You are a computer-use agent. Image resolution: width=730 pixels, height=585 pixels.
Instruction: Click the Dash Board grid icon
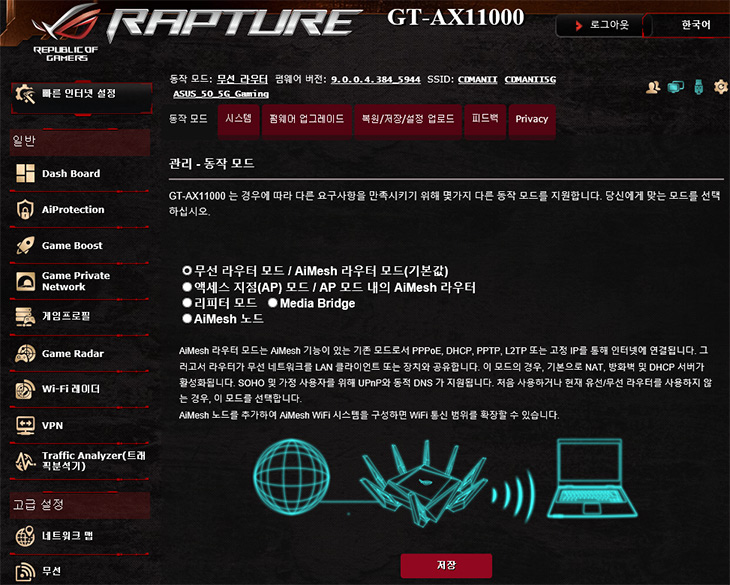pos(25,174)
